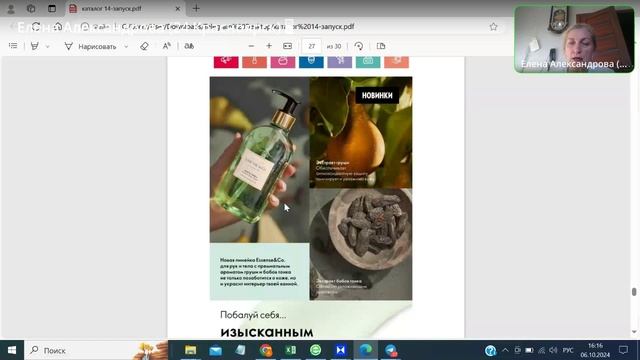Click the Побалуй себя... heading text
Image resolution: width=640 pixels, height=360 pixels.
[x=253, y=315]
